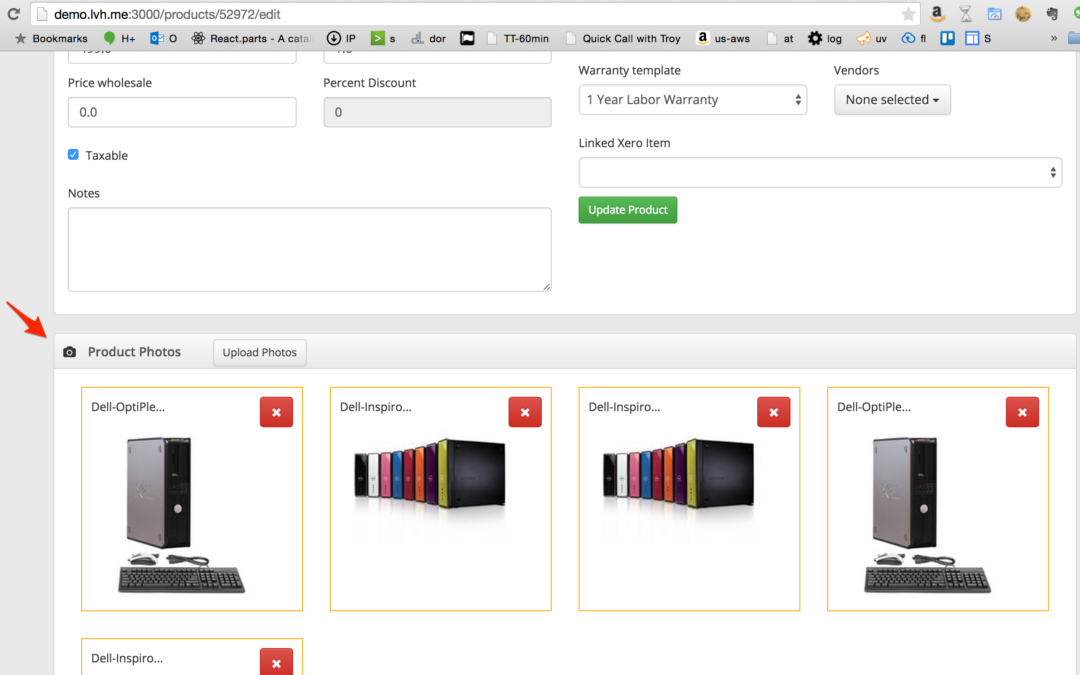Remove the Dell-Inspiro... photo in second row

[276, 662]
